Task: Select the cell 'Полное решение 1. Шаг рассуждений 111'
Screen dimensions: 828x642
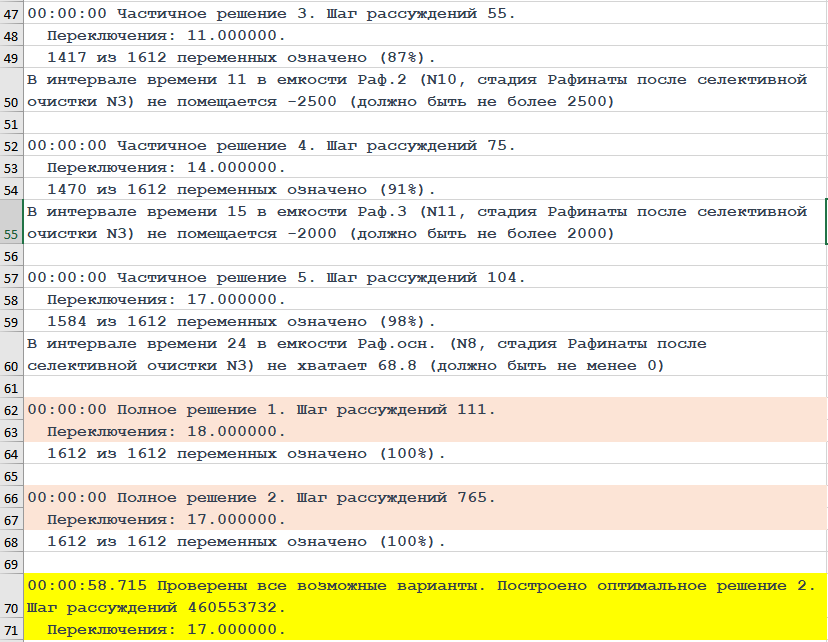Action: [261, 410]
